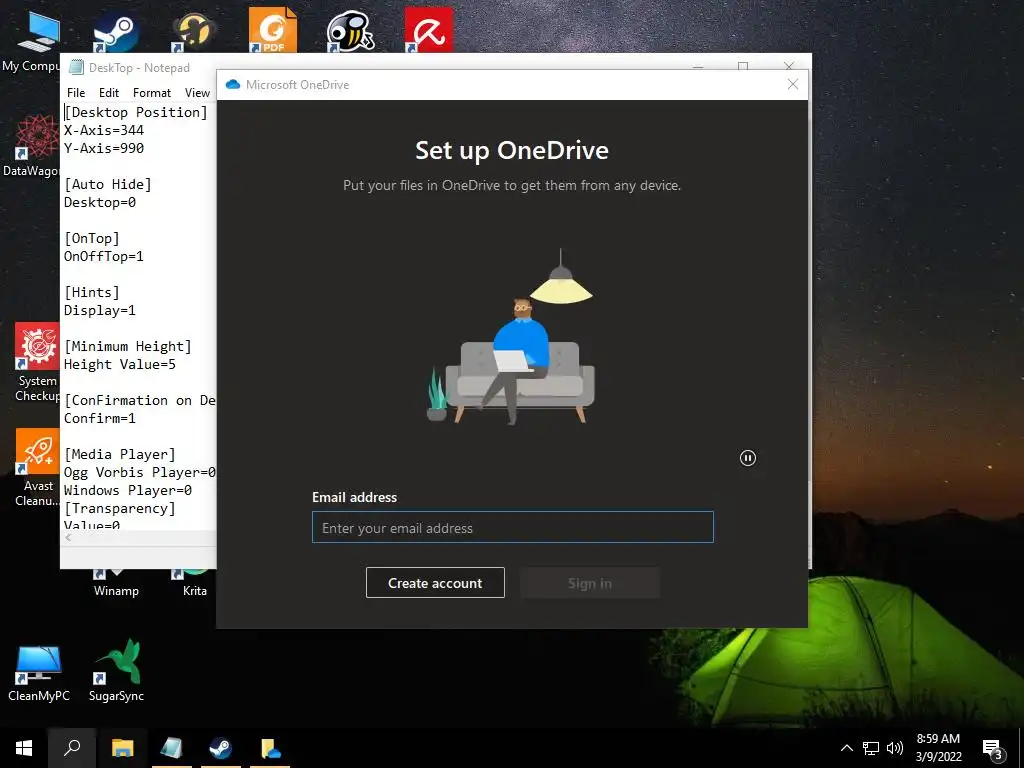
Task: Open the Avast Cleanup desktop shortcut
Action: pos(37,468)
